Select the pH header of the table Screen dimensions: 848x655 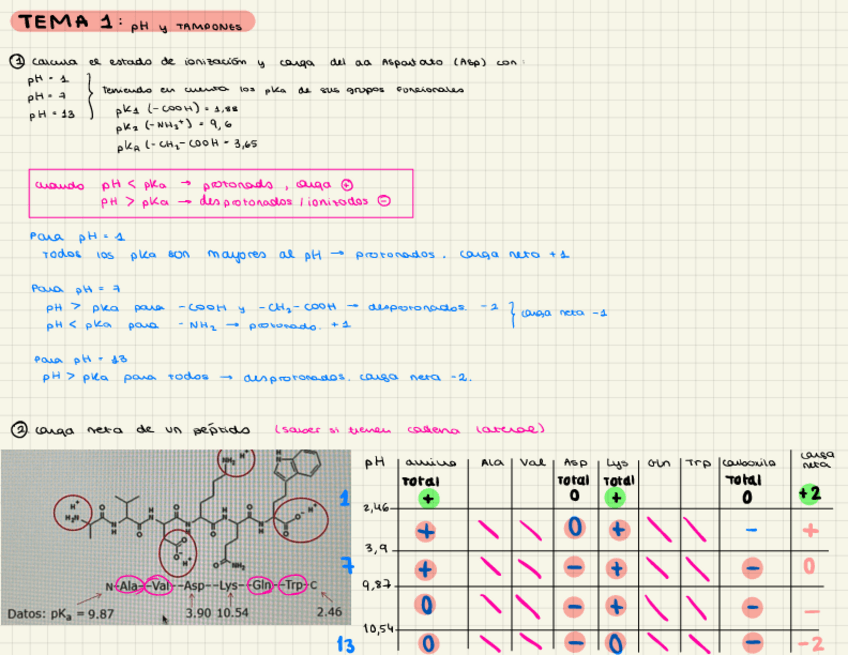click(x=375, y=463)
